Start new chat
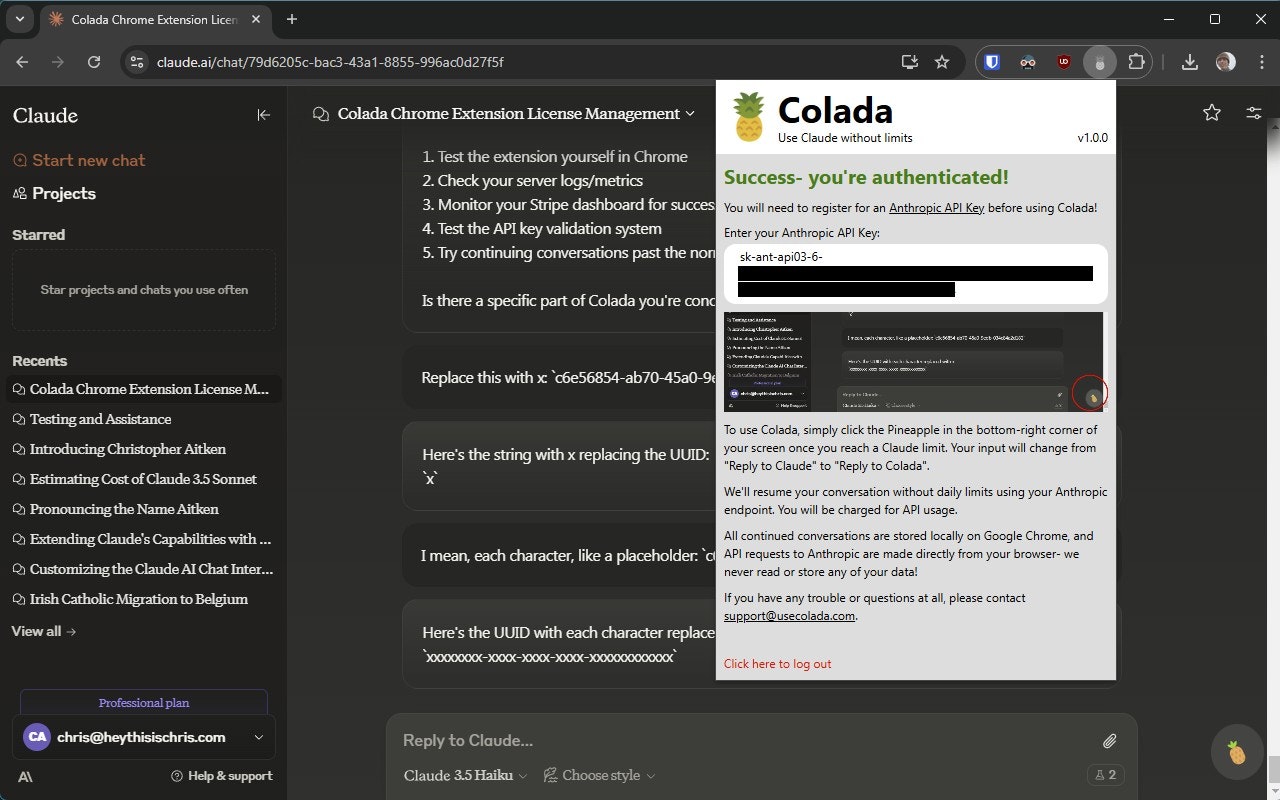 79,160
